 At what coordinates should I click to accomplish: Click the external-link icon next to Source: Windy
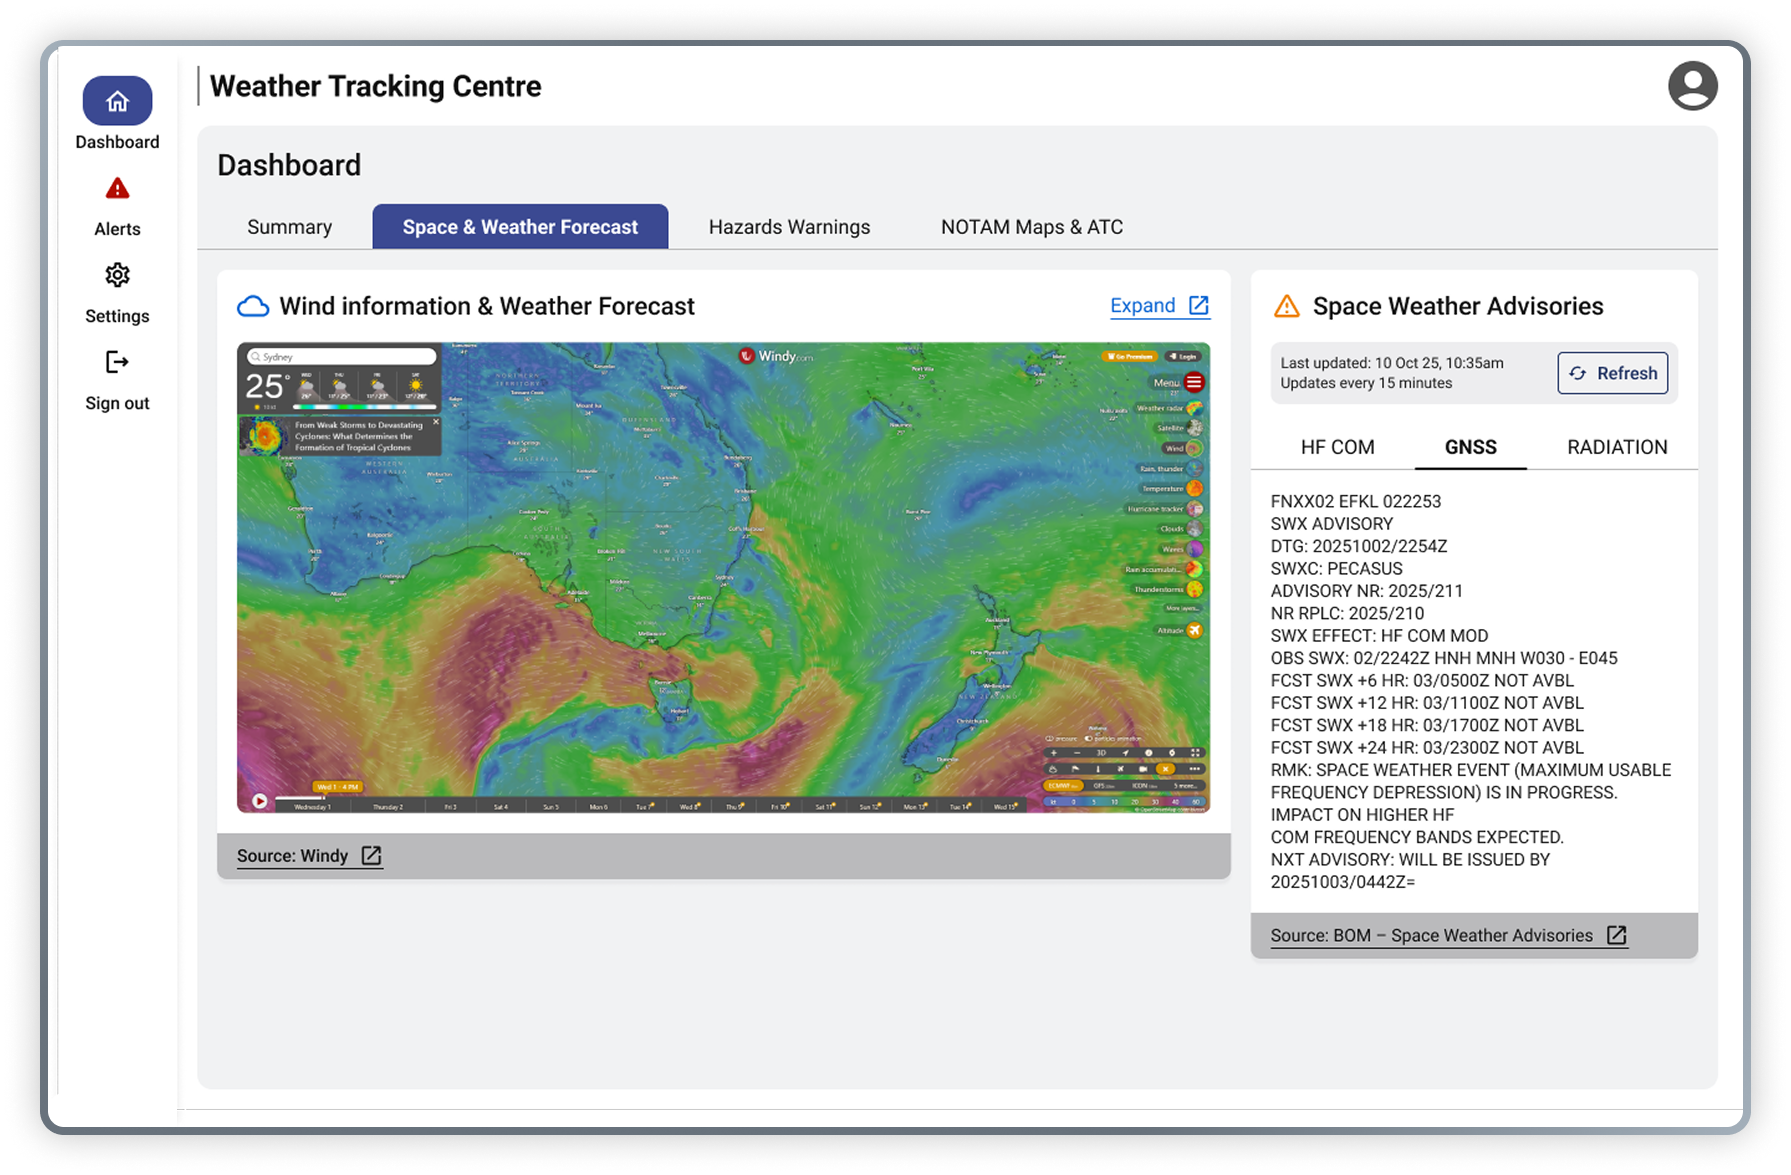tap(371, 856)
